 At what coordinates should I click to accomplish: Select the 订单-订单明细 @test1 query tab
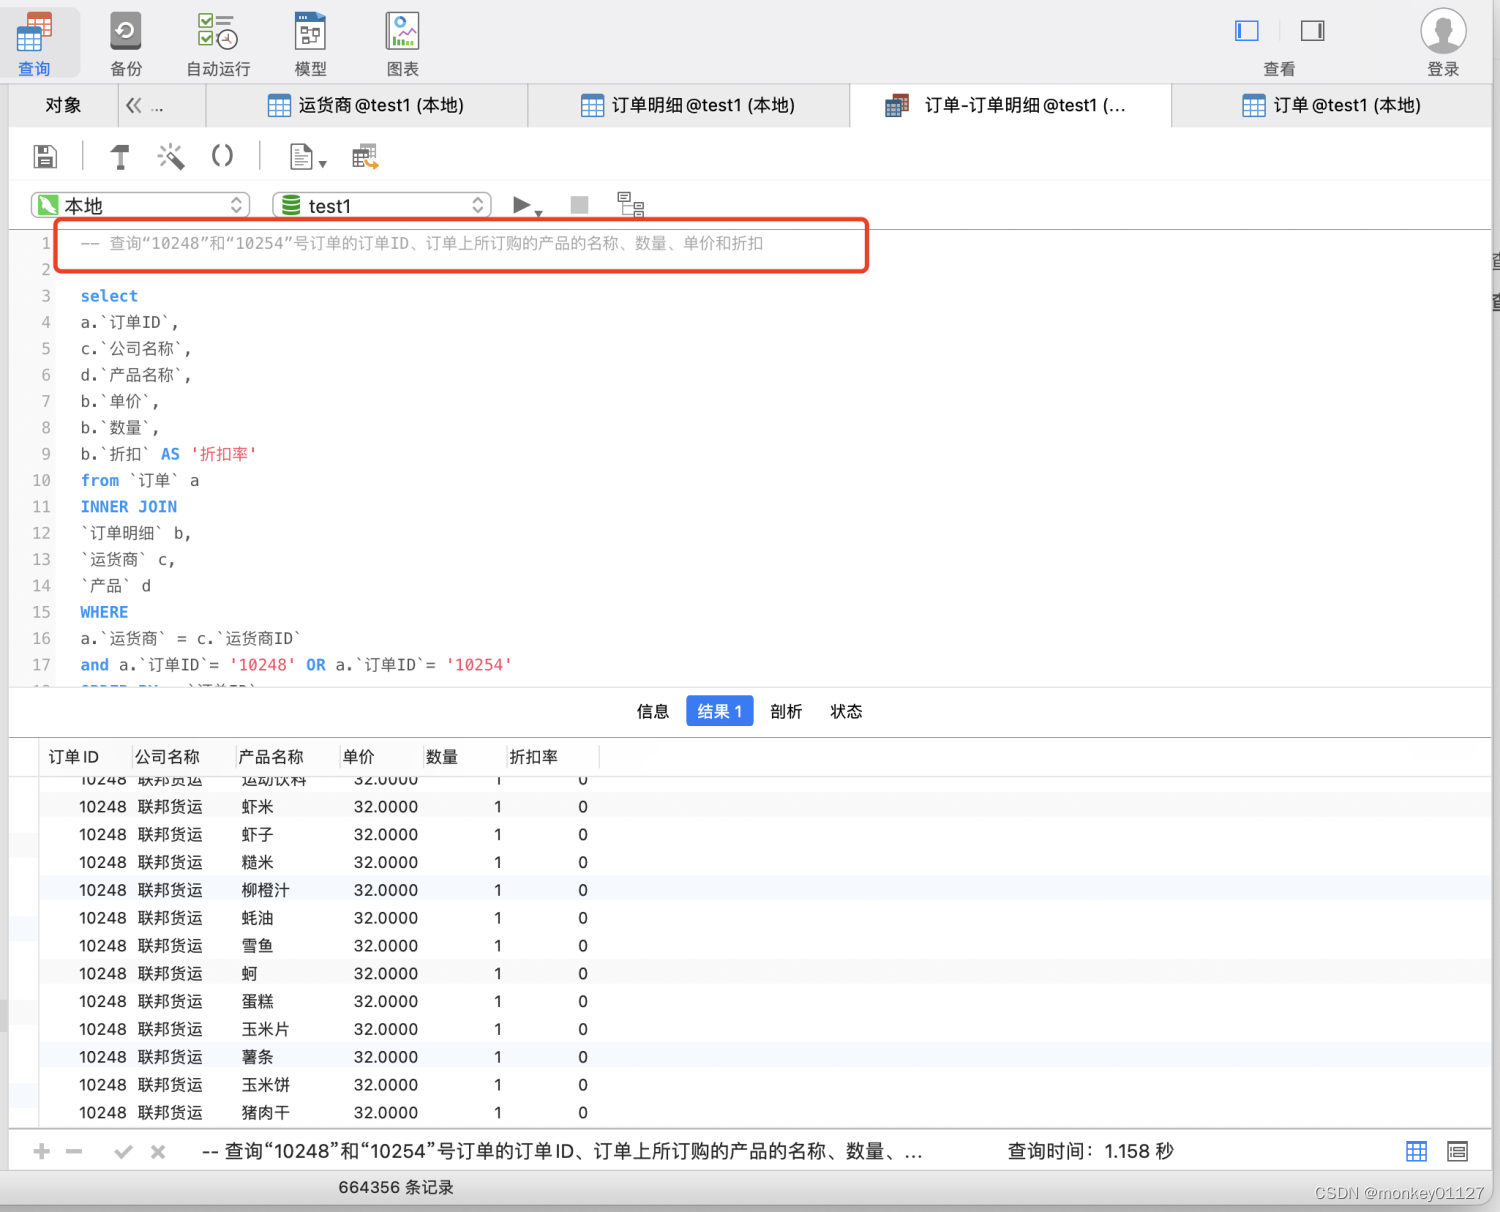pos(1010,105)
